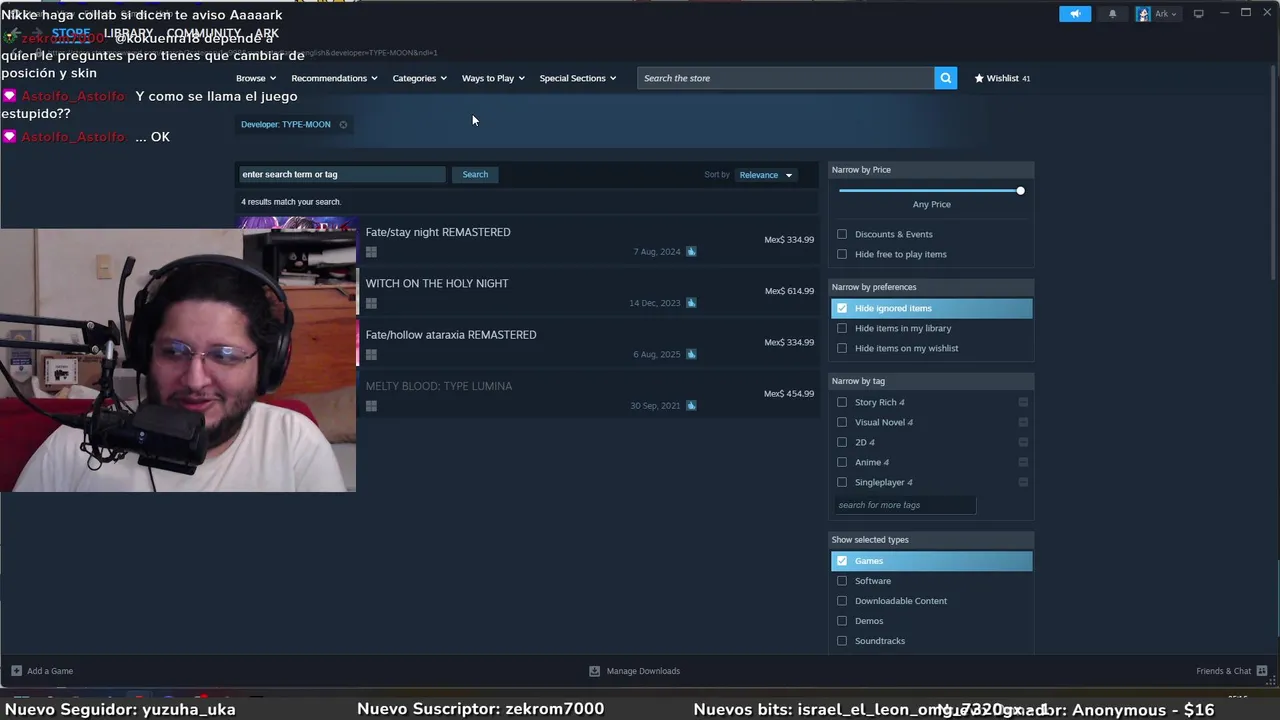Open the Special Sections dropdown
1280x720 pixels.
[x=578, y=78]
